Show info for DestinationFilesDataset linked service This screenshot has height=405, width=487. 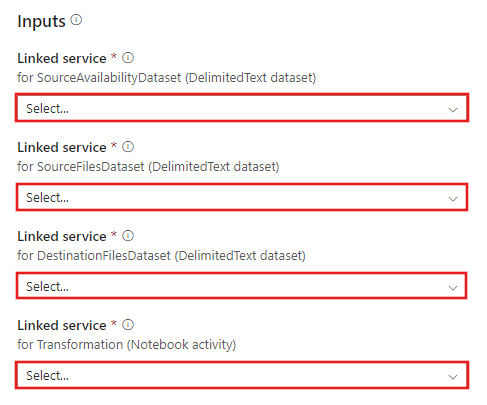point(128,236)
